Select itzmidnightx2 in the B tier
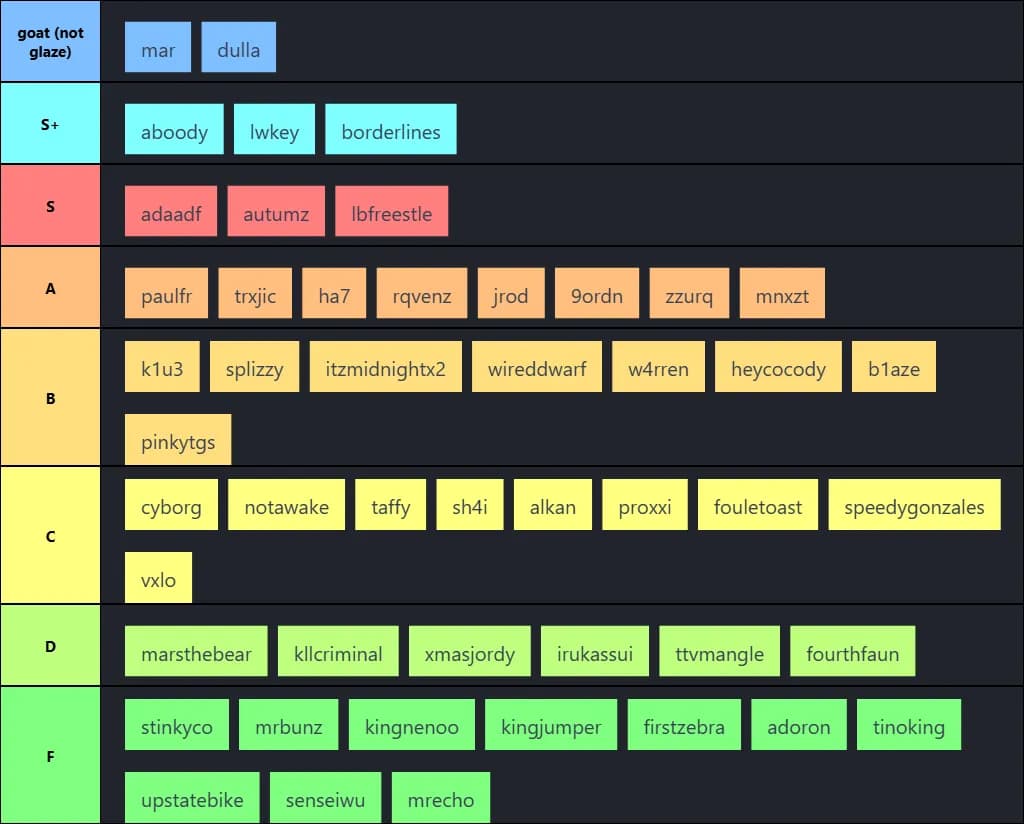This screenshot has width=1024, height=824. (385, 367)
